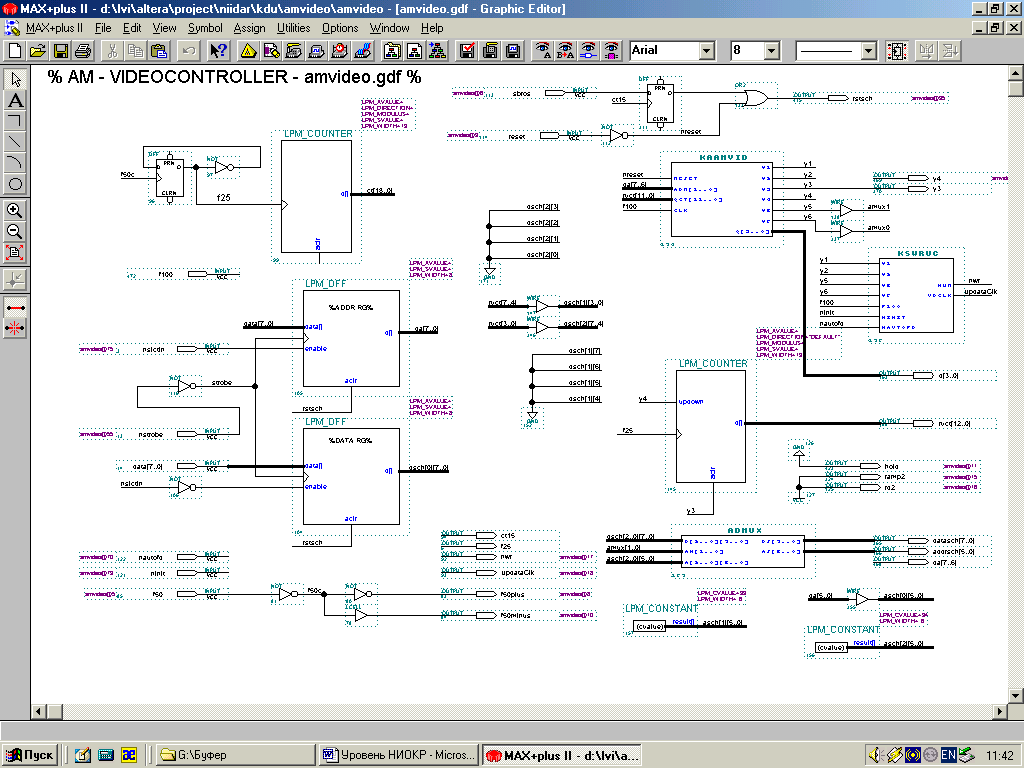1024x768 pixels.
Task: Open the Assign menu
Action: [x=249, y=28]
